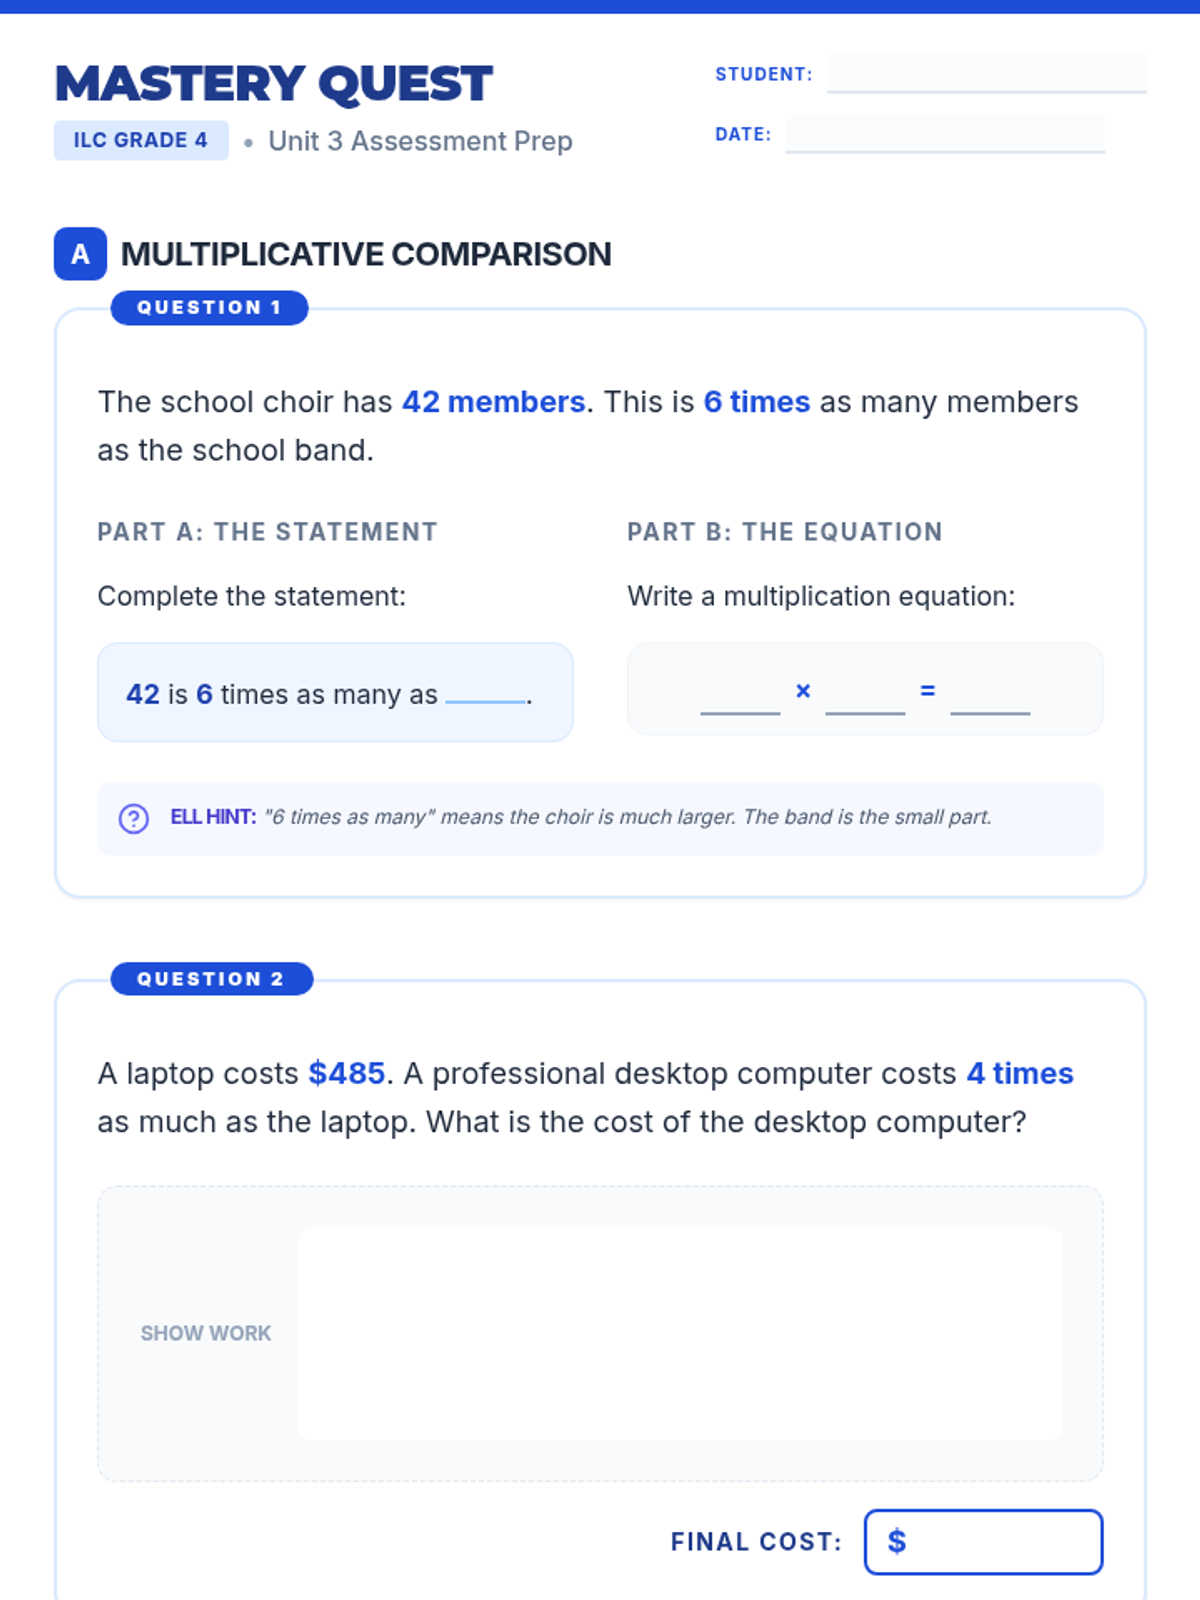Click the "Part B: The Equation" heading
The image size is (1200, 1600).
[785, 532]
